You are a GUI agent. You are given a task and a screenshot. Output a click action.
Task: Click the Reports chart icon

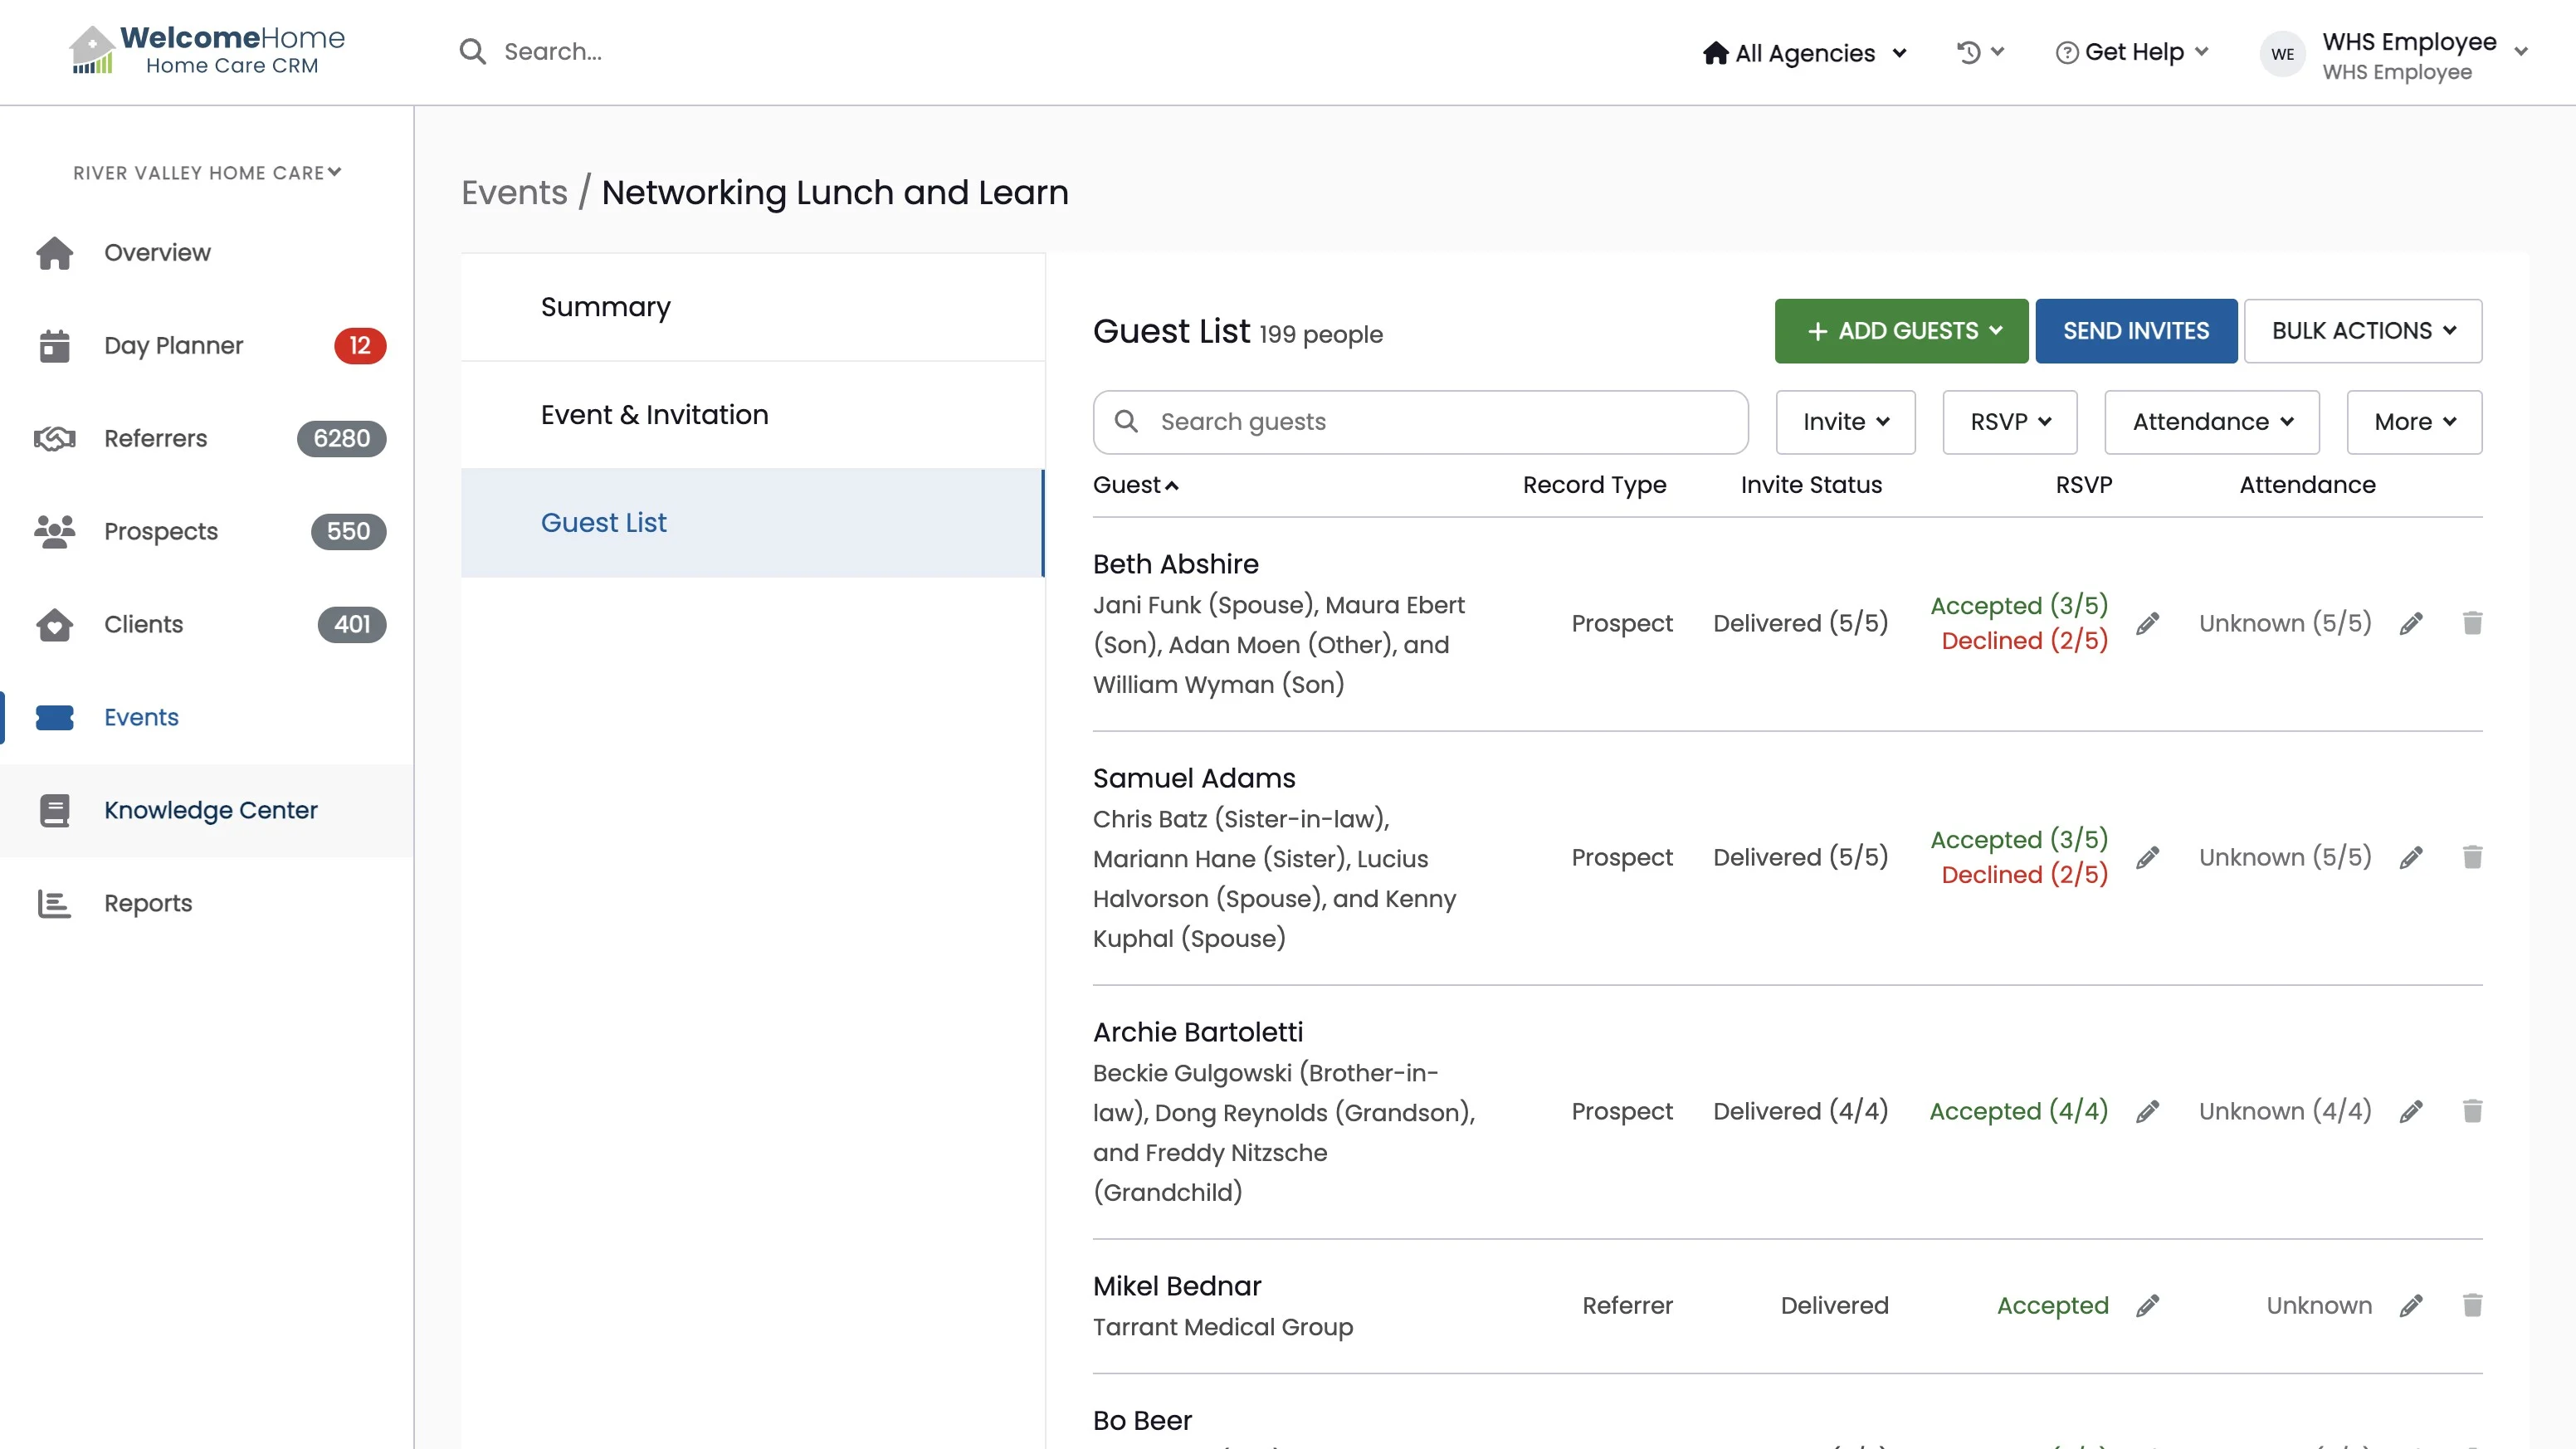(x=55, y=904)
